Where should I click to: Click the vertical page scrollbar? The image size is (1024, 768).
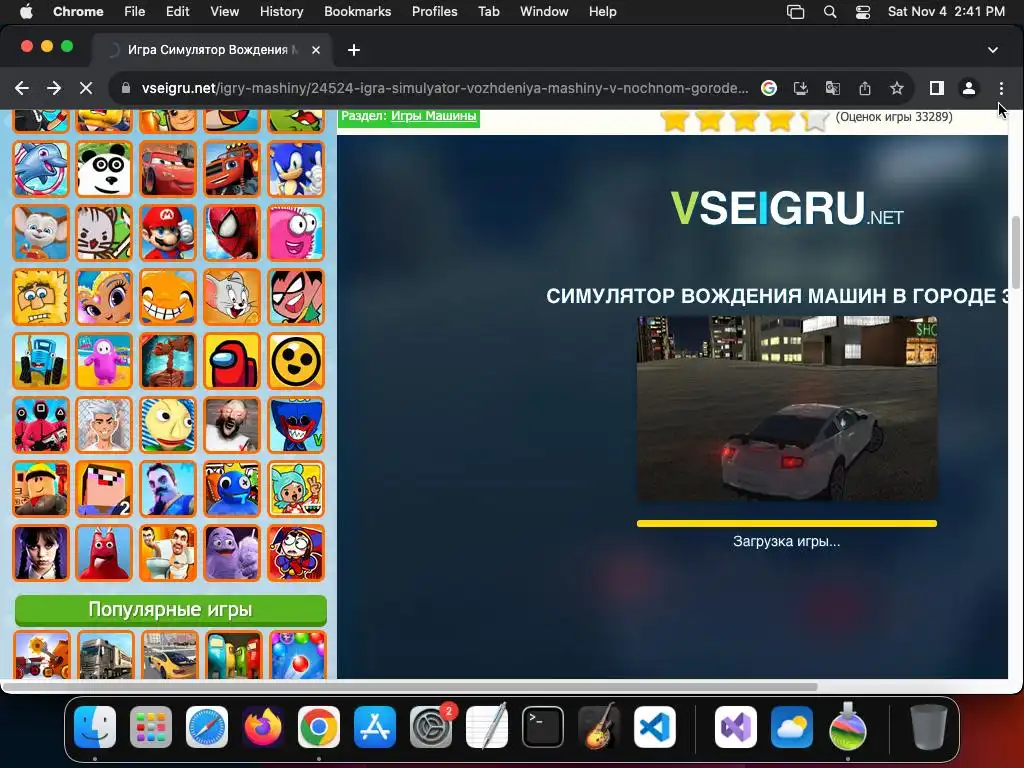coord(1016,251)
